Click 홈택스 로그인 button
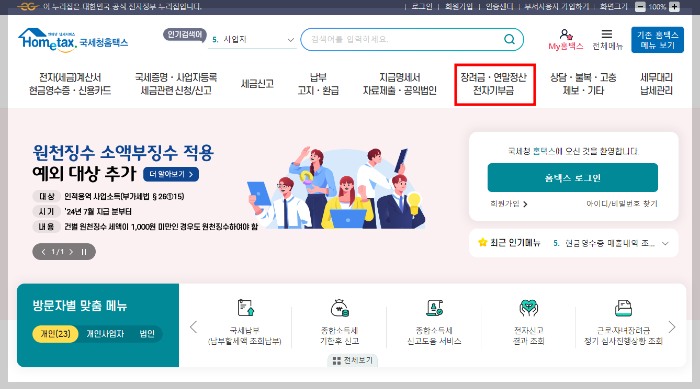The width and height of the screenshot is (700, 389). click(572, 178)
